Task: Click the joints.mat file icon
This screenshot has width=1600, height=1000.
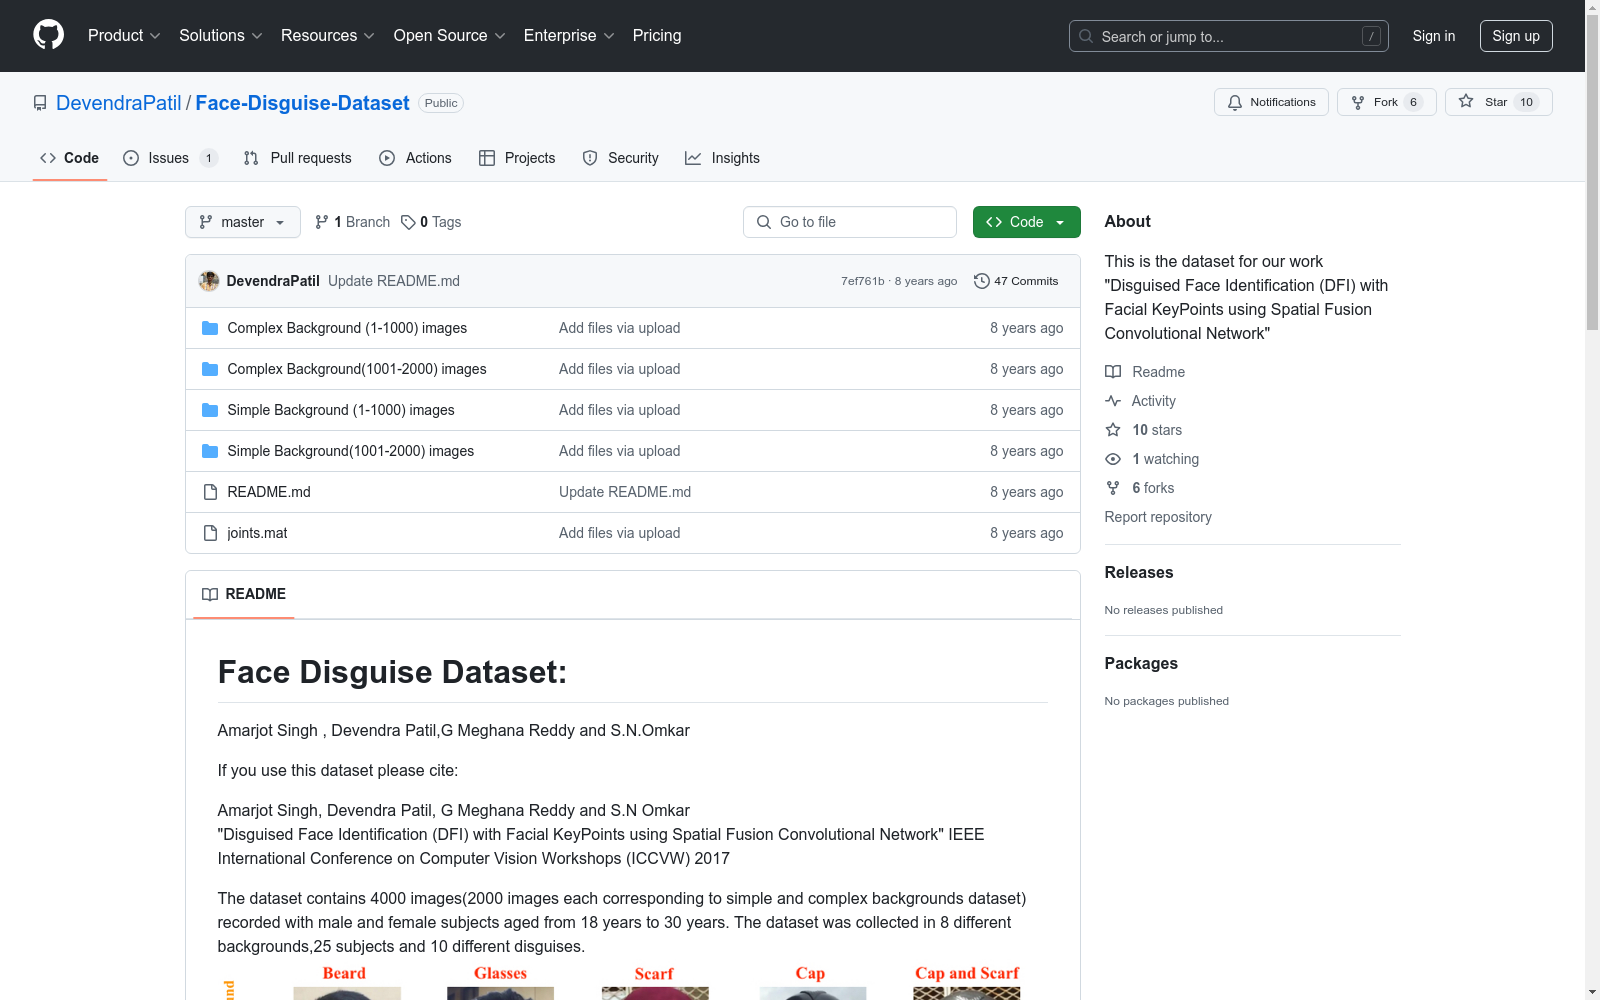Action: tap(210, 533)
